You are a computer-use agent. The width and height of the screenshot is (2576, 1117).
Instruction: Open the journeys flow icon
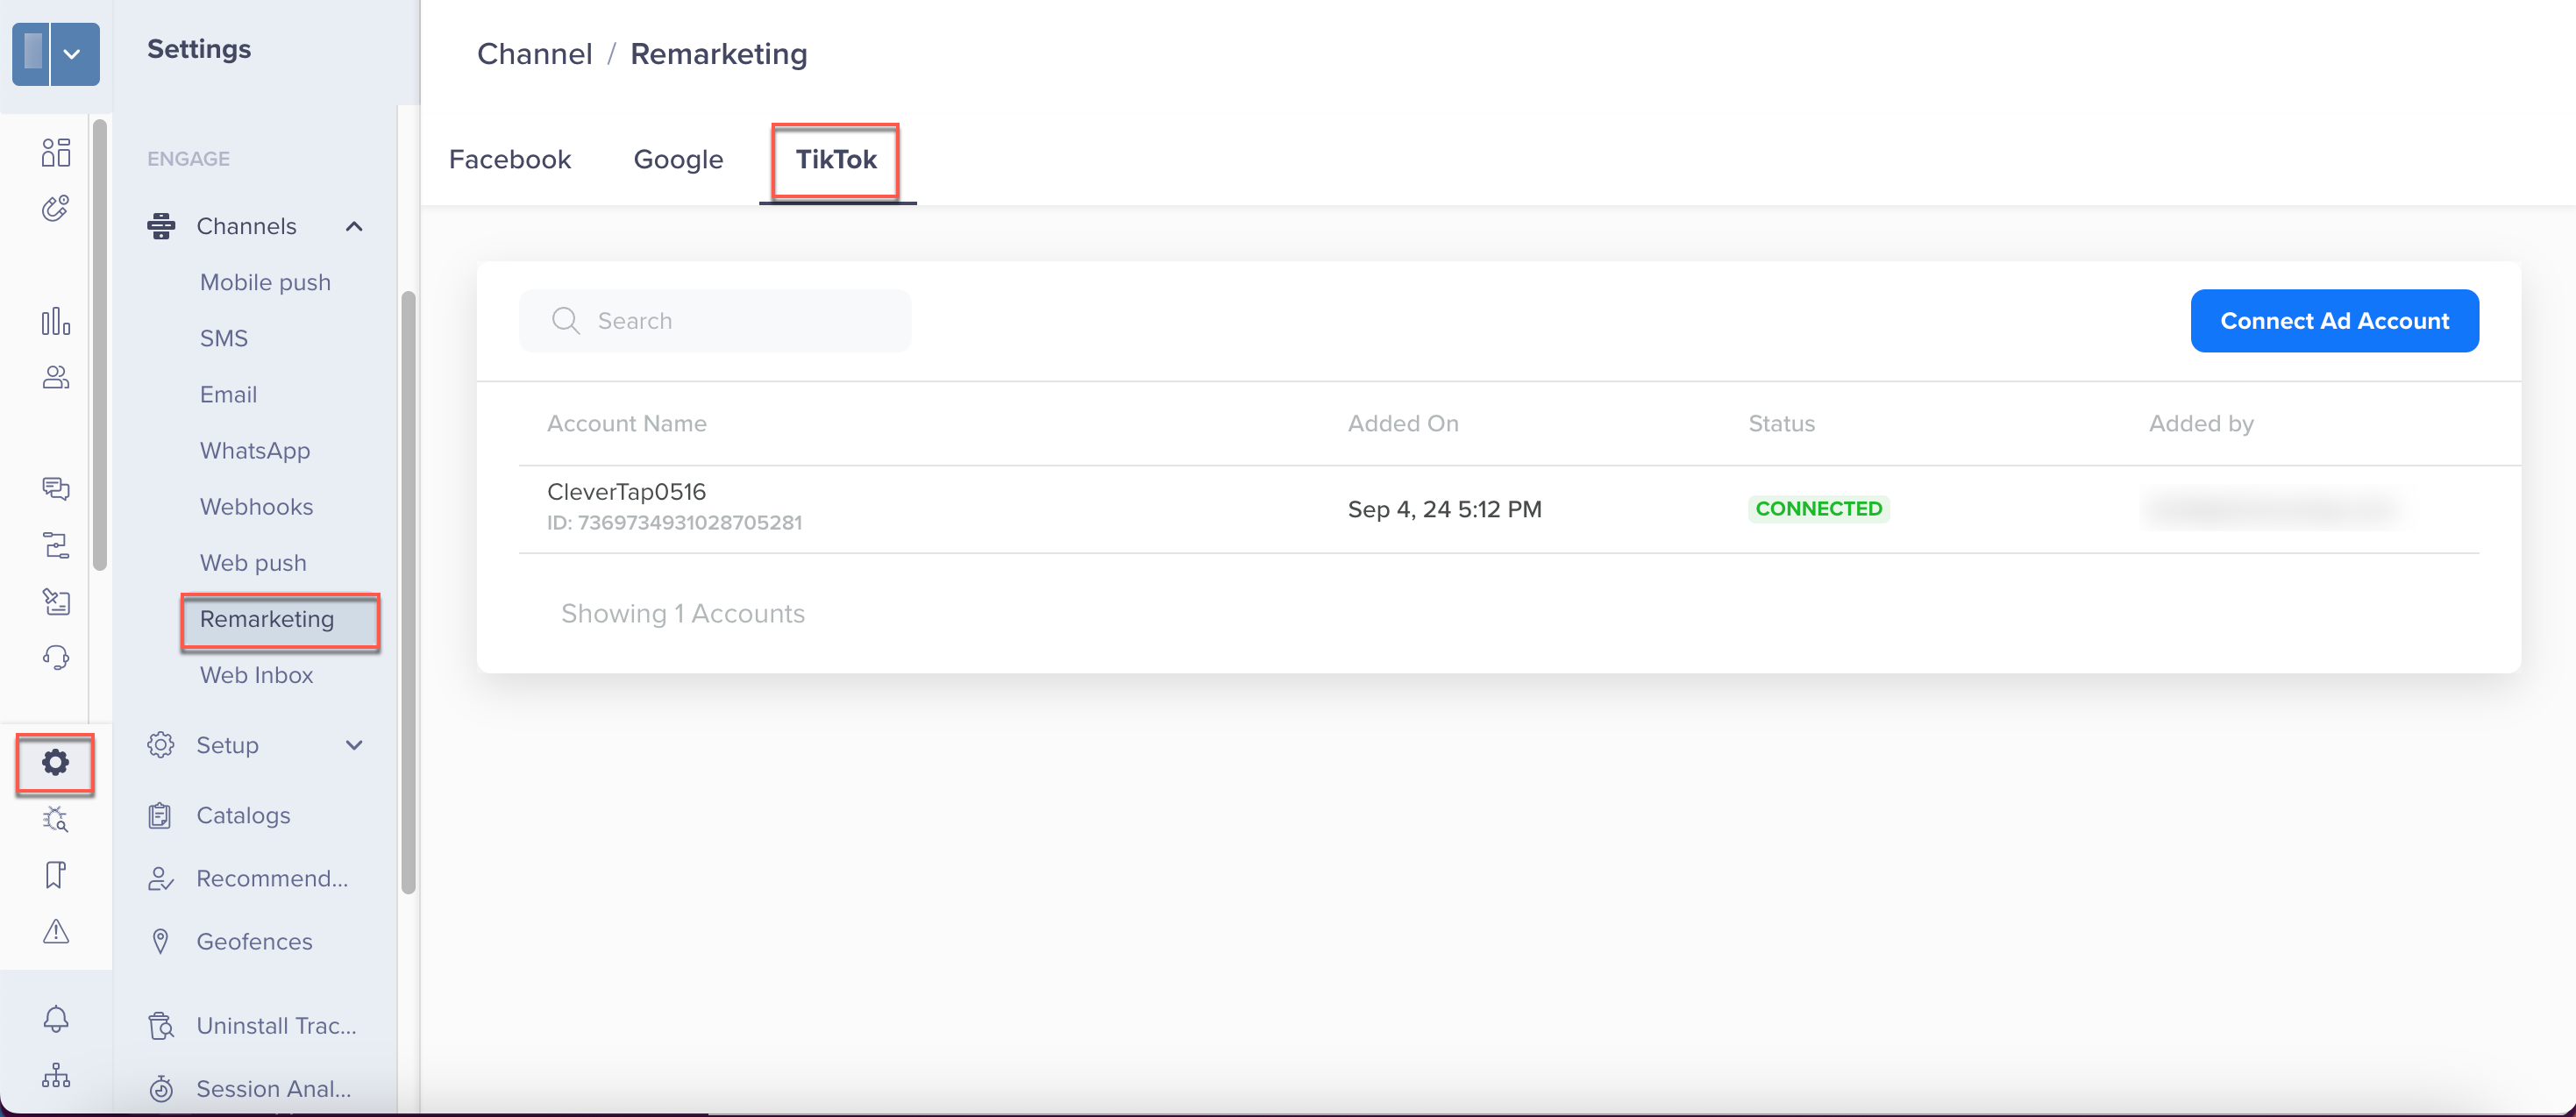point(56,545)
